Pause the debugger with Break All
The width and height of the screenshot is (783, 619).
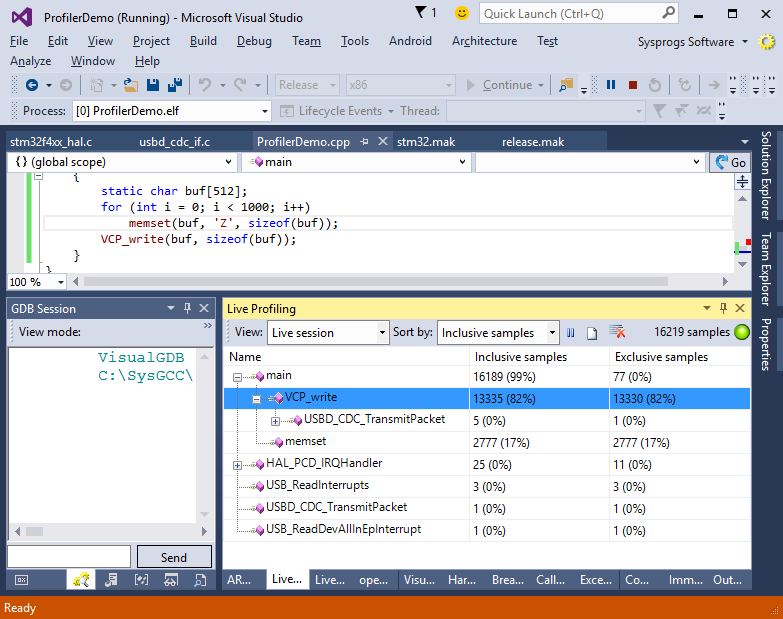[611, 85]
